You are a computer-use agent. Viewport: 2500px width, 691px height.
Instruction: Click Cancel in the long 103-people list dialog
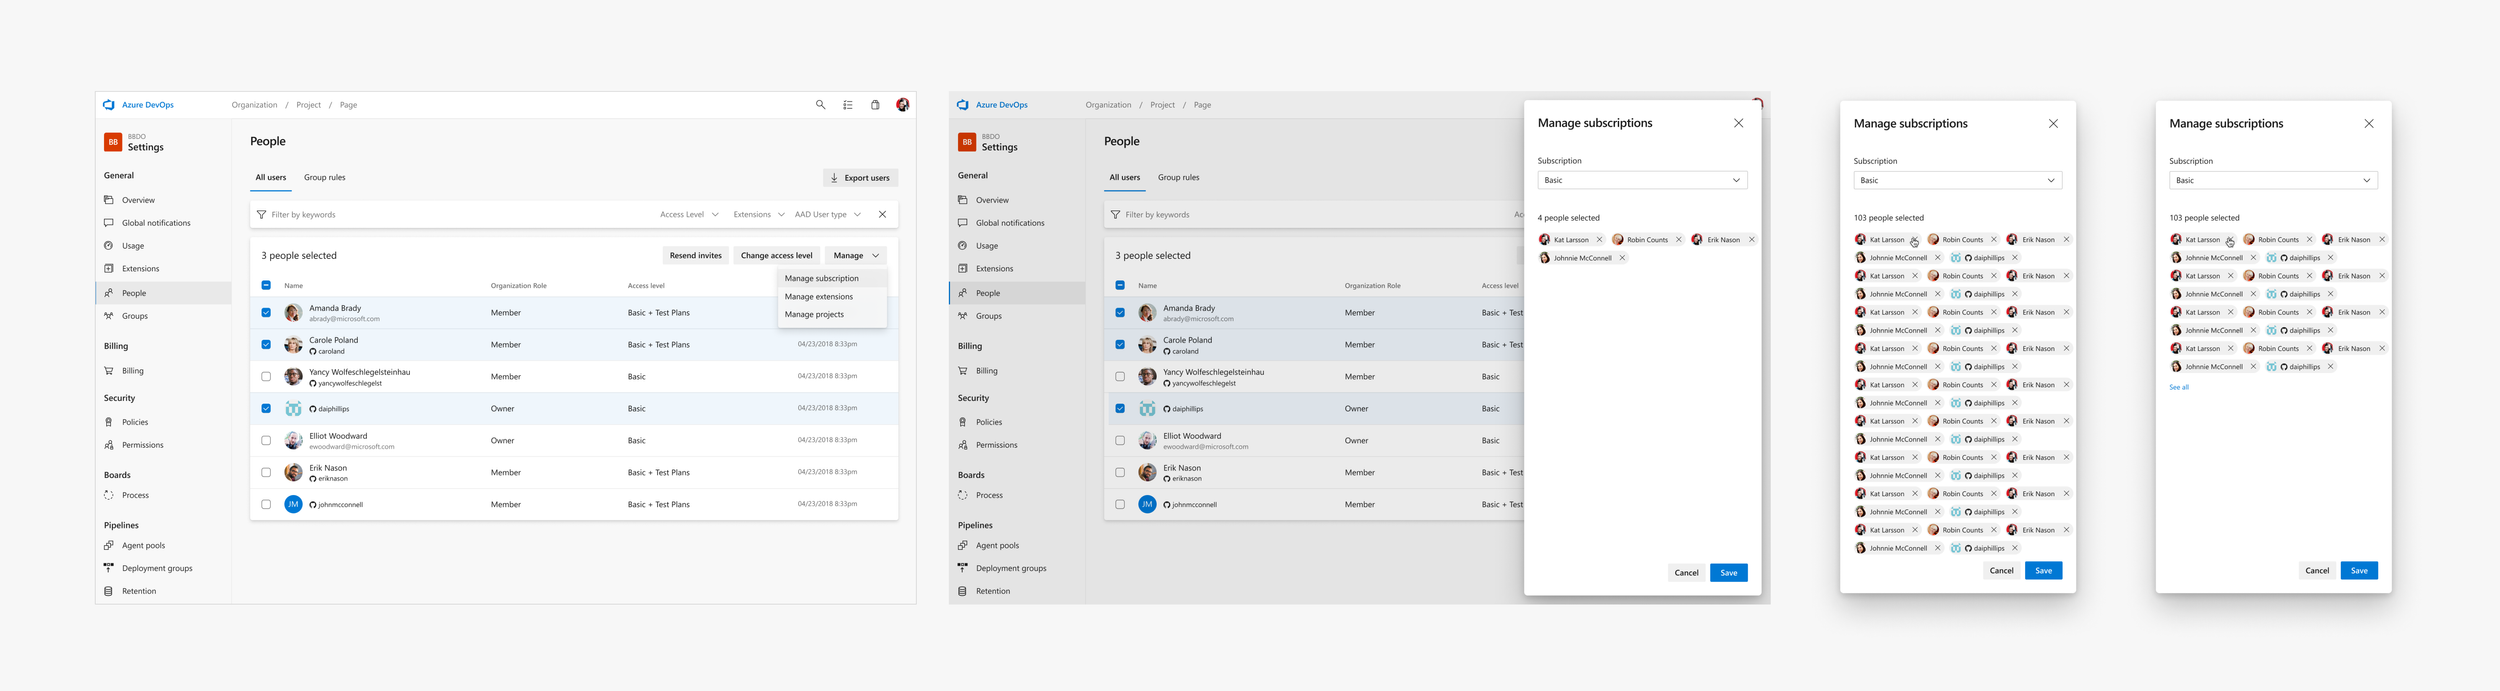pyautogui.click(x=2001, y=571)
